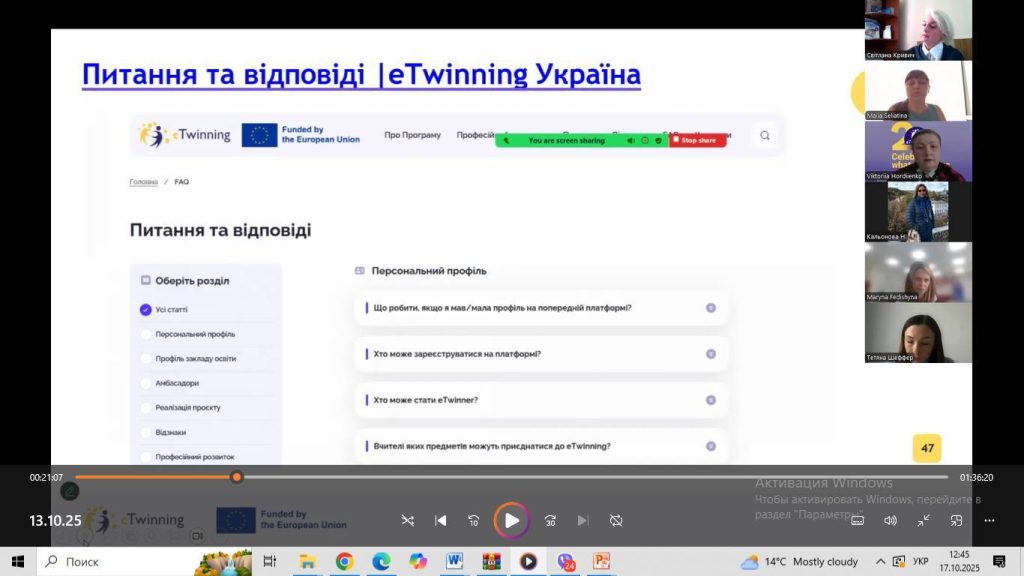The image size is (1024, 576).
Task: Rewind 10 seconds
Action: tap(474, 520)
